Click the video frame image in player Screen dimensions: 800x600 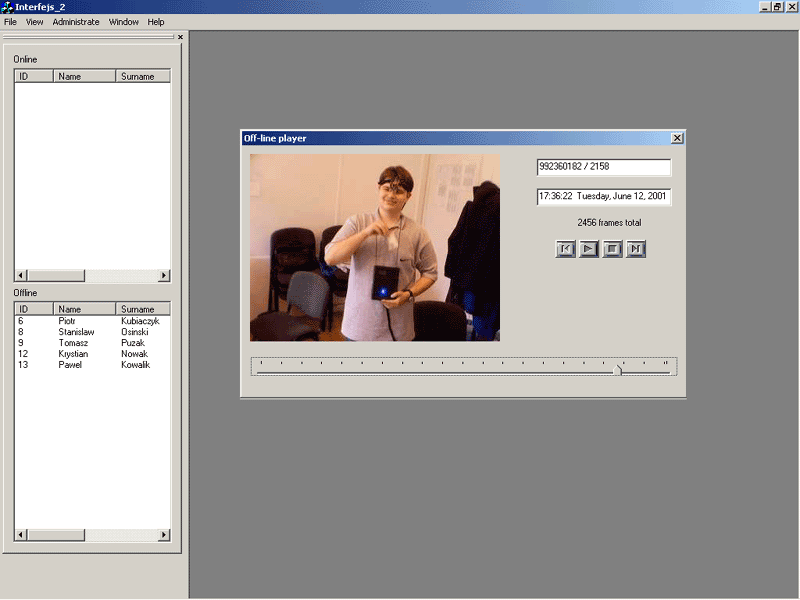(x=375, y=247)
